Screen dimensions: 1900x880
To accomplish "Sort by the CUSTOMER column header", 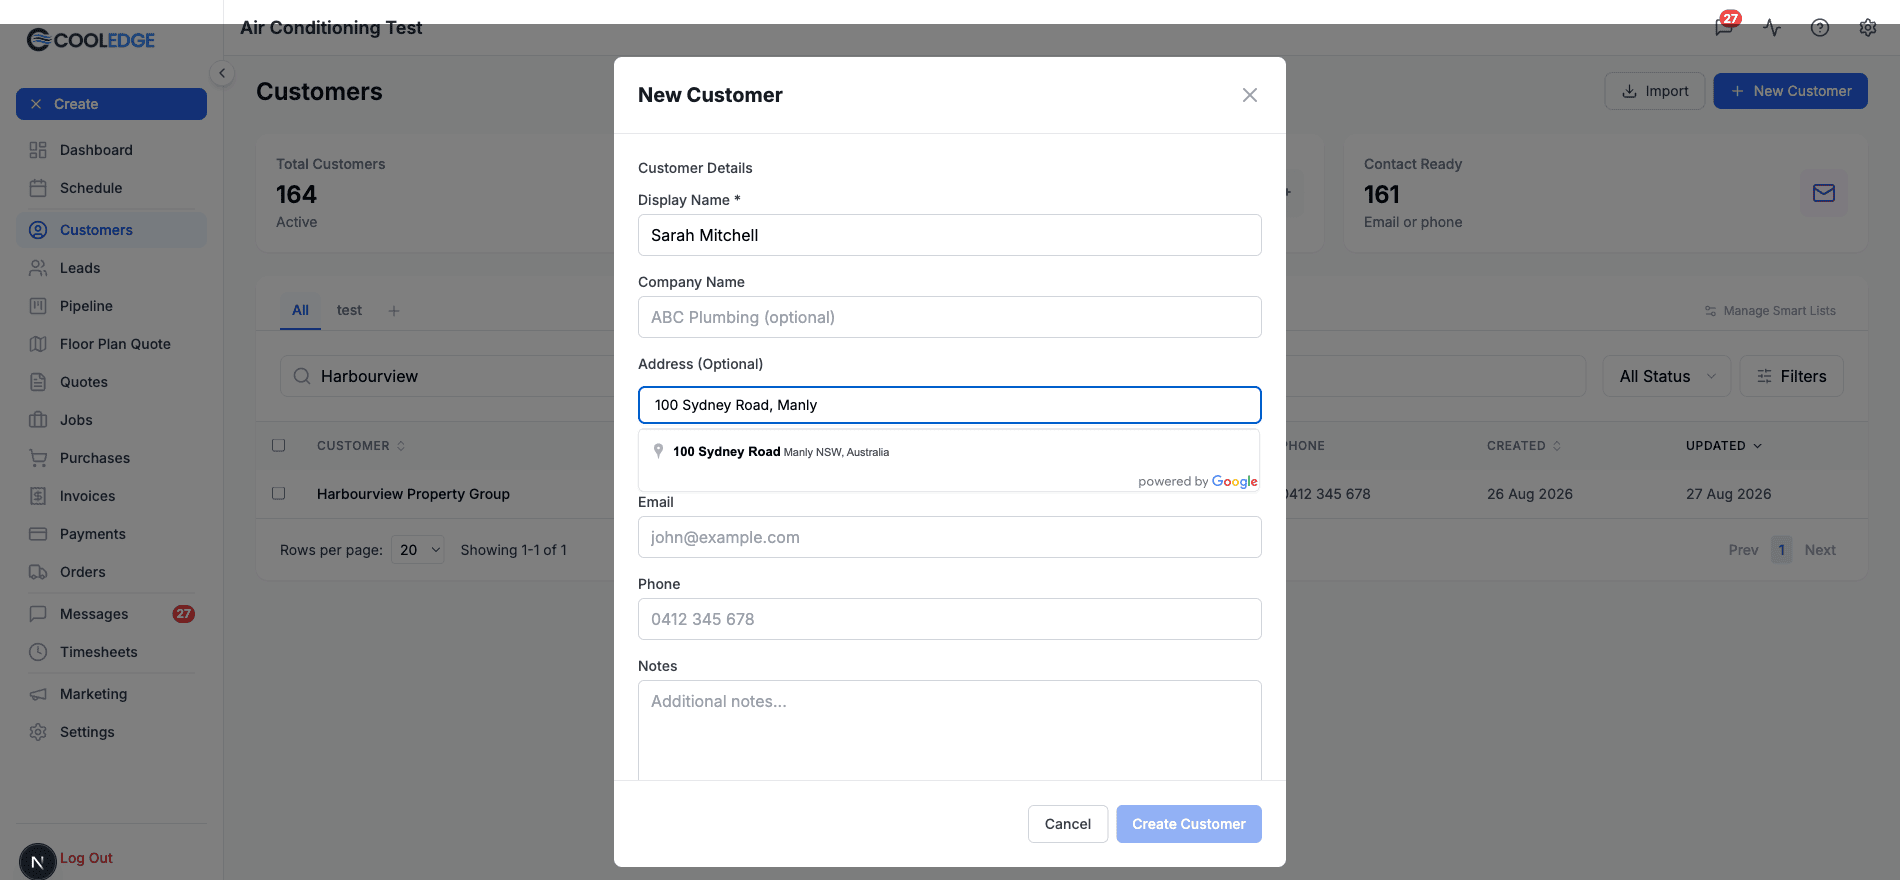I will [x=361, y=446].
